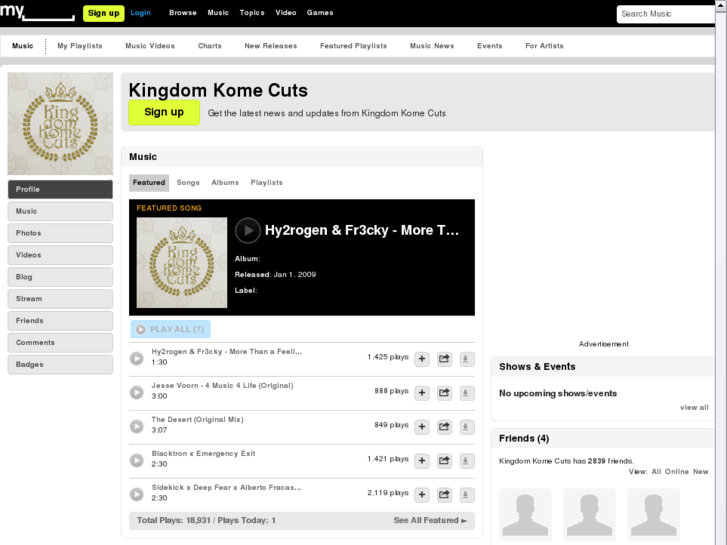This screenshot has width=727, height=545.
Task: Open New Releases section
Action: tap(271, 46)
